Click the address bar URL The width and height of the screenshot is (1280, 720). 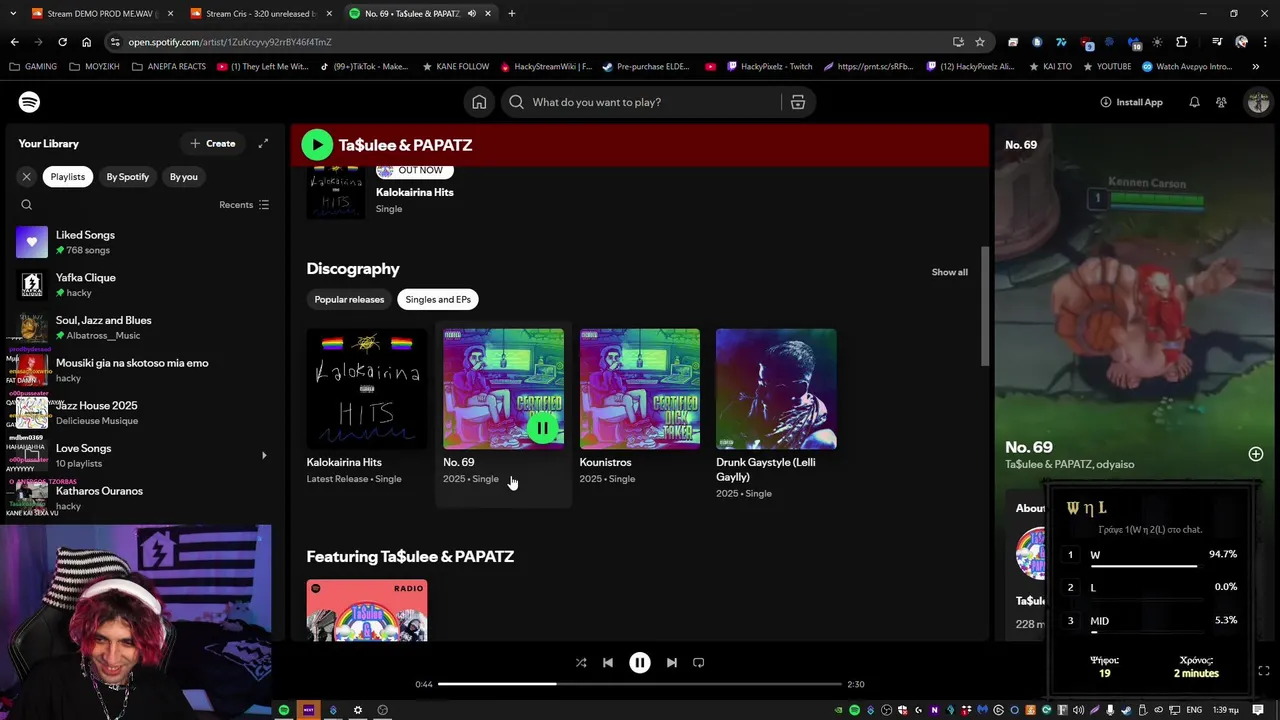[x=230, y=42]
